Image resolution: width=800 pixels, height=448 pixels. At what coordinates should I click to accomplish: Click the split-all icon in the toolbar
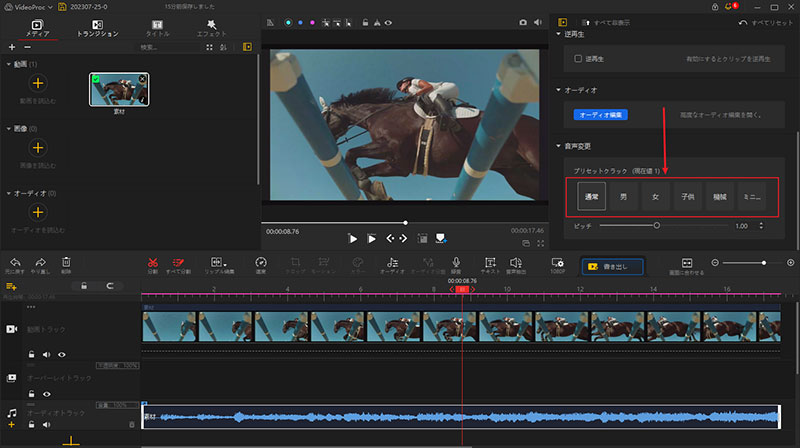178,262
